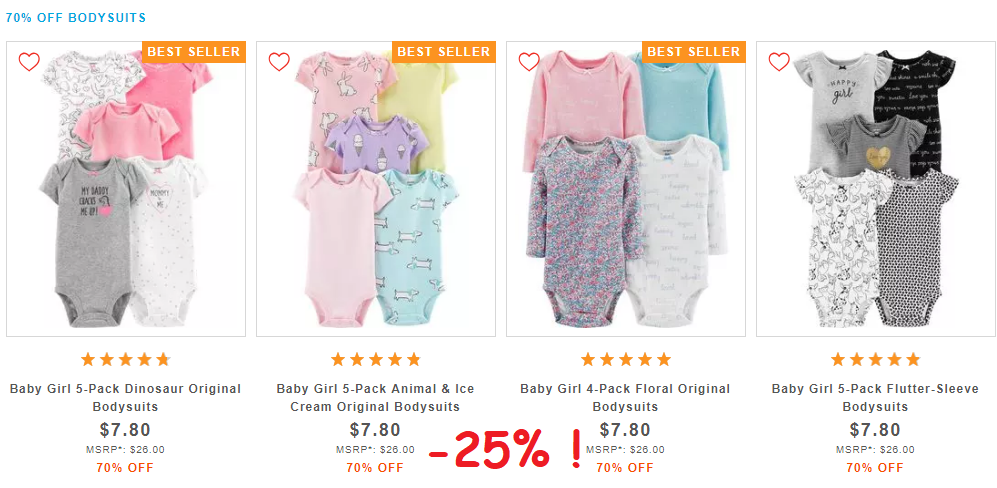Image resolution: width=997 pixels, height=488 pixels.
Task: Favorite the Animal & Ice Cream Bodysuits heart
Action: tap(279, 62)
